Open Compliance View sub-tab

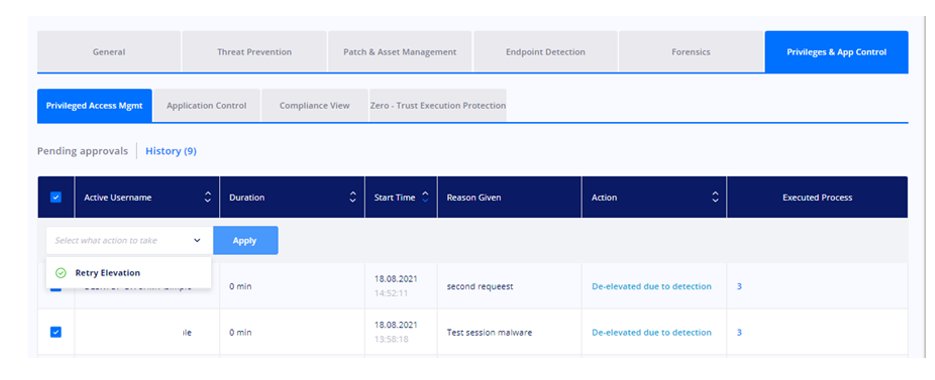[314, 106]
